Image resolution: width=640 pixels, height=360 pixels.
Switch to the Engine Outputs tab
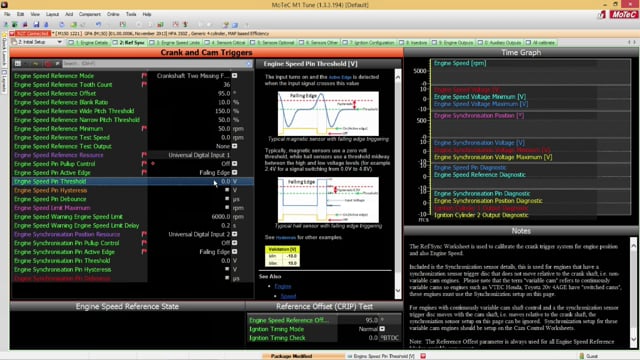(453, 42)
